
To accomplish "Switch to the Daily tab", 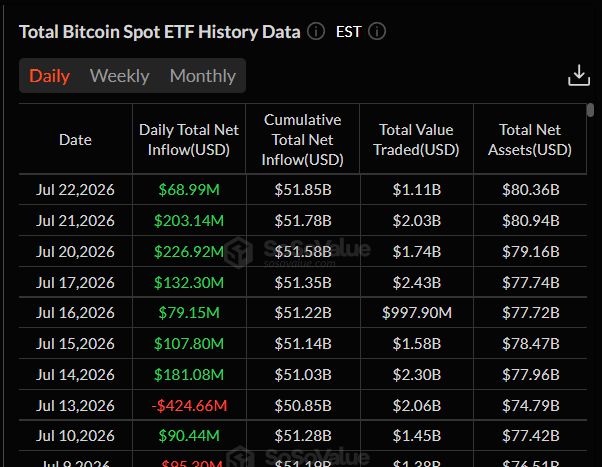I will pyautogui.click(x=50, y=76).
